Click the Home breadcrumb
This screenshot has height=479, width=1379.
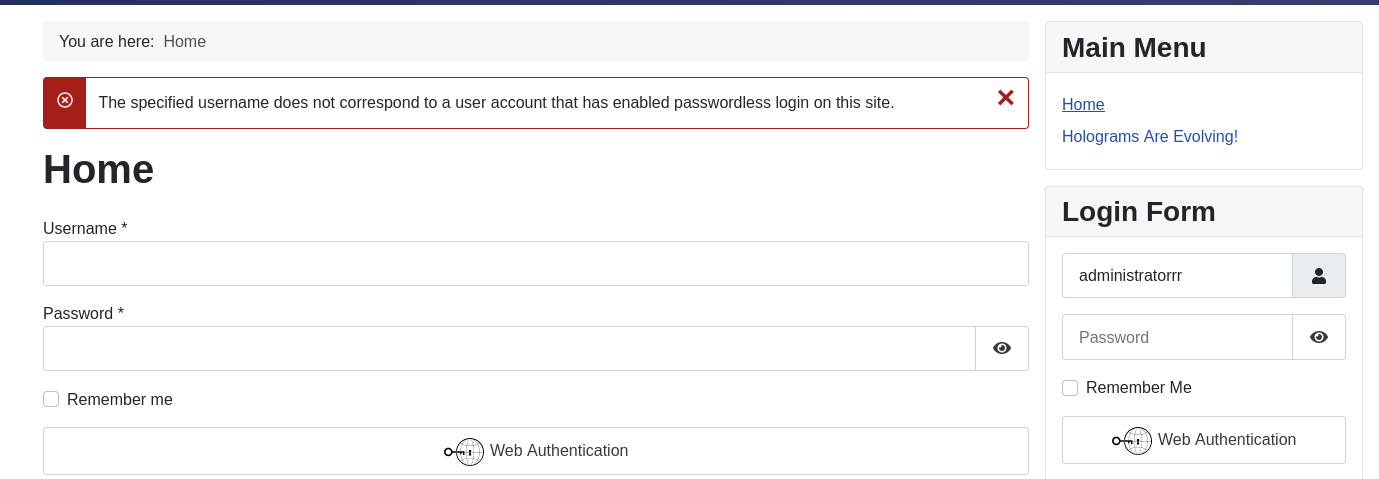[x=185, y=41]
